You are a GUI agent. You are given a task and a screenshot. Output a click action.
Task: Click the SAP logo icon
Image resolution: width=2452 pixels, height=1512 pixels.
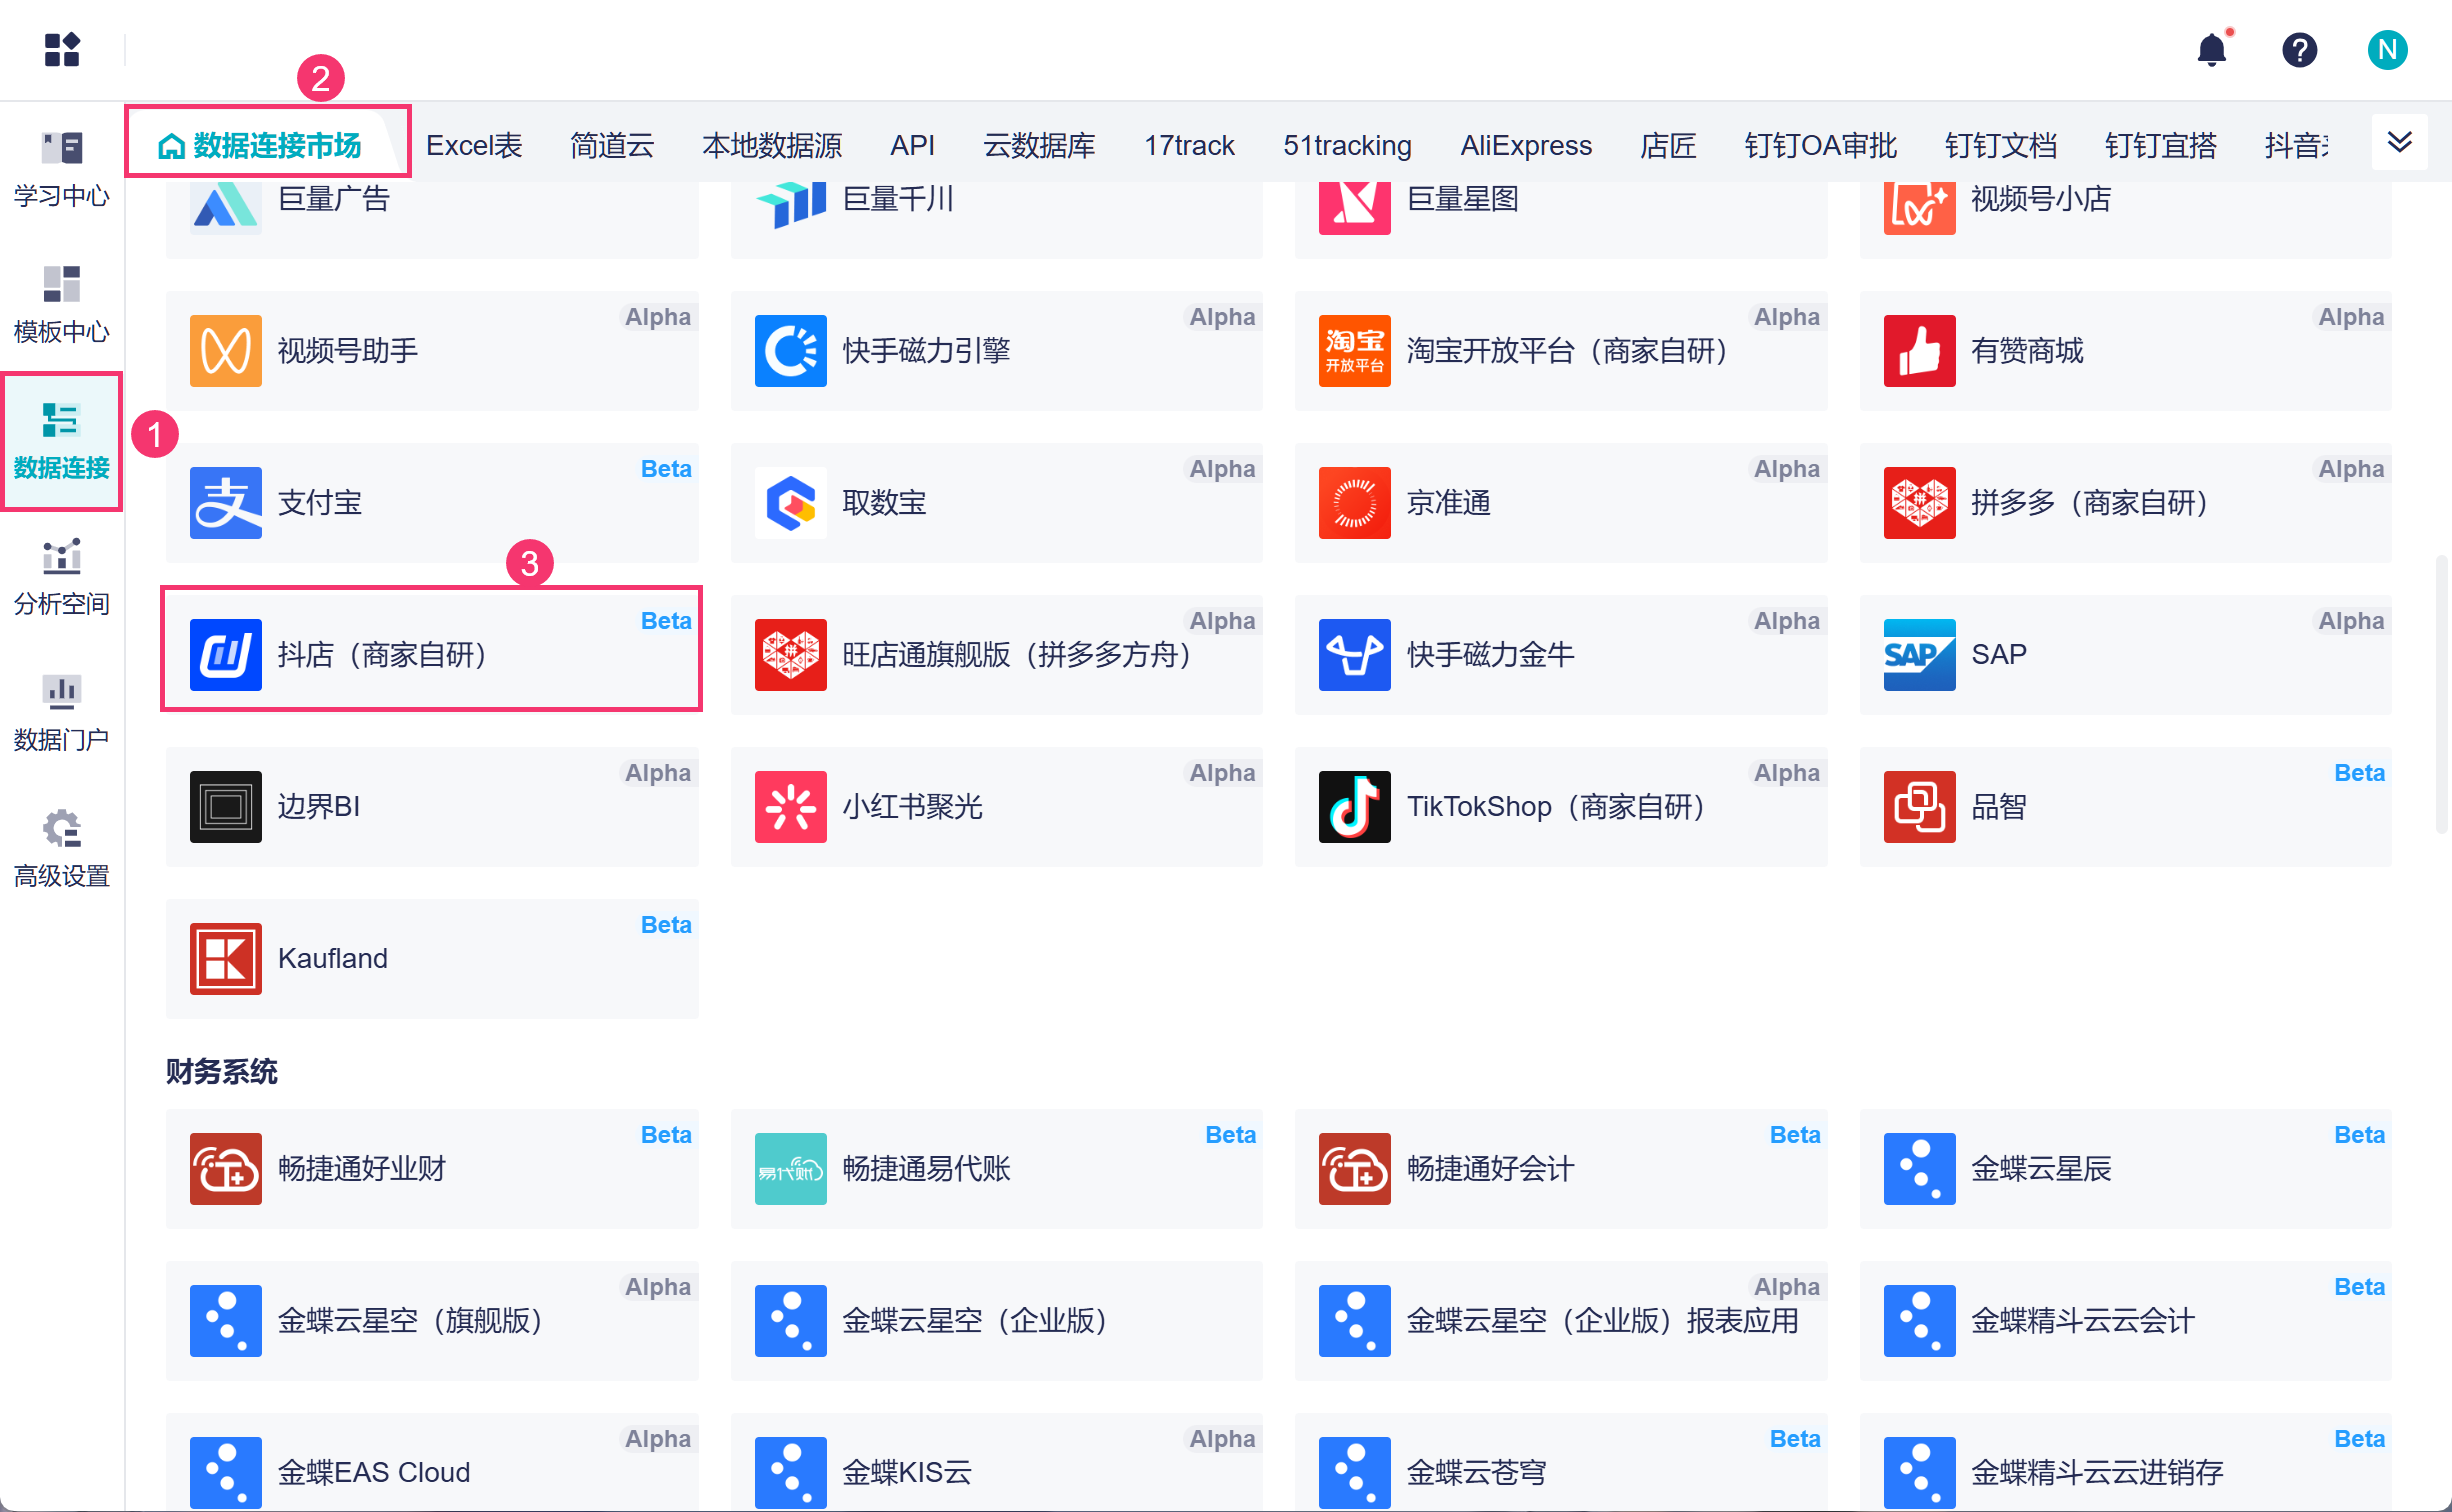(x=1920, y=655)
